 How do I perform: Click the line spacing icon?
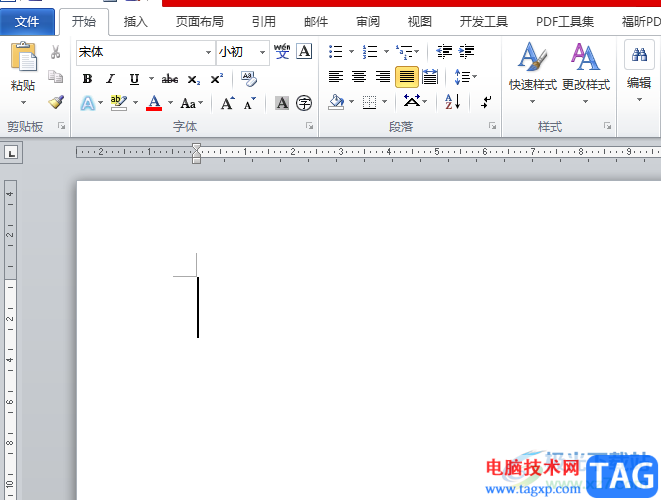462,77
